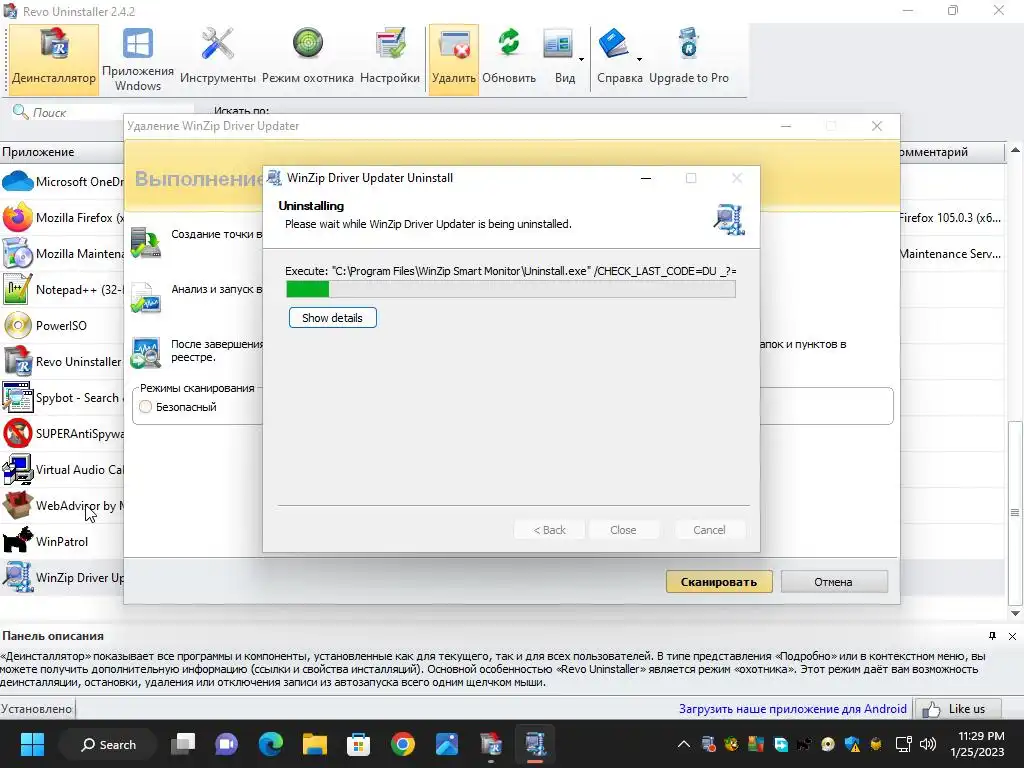Screen dimensions: 1024x768
Task: Open taskbar Search
Action: [x=108, y=744]
